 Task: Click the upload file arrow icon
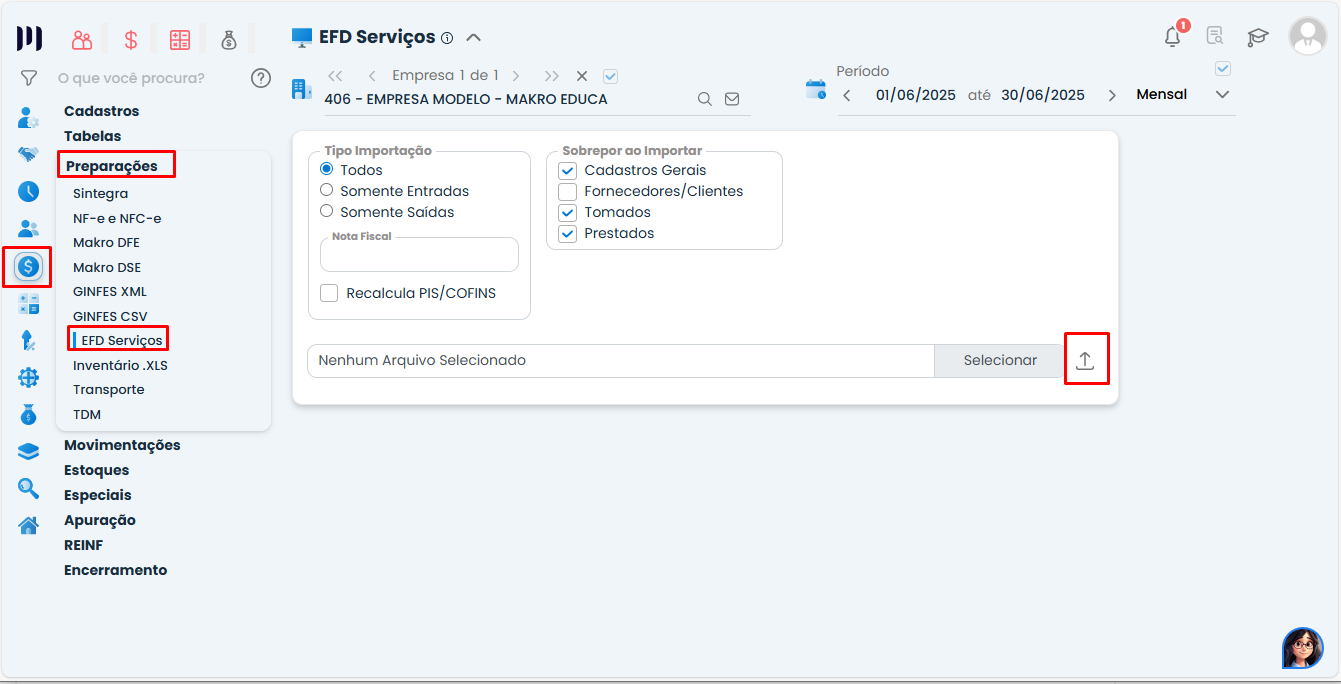coord(1085,361)
